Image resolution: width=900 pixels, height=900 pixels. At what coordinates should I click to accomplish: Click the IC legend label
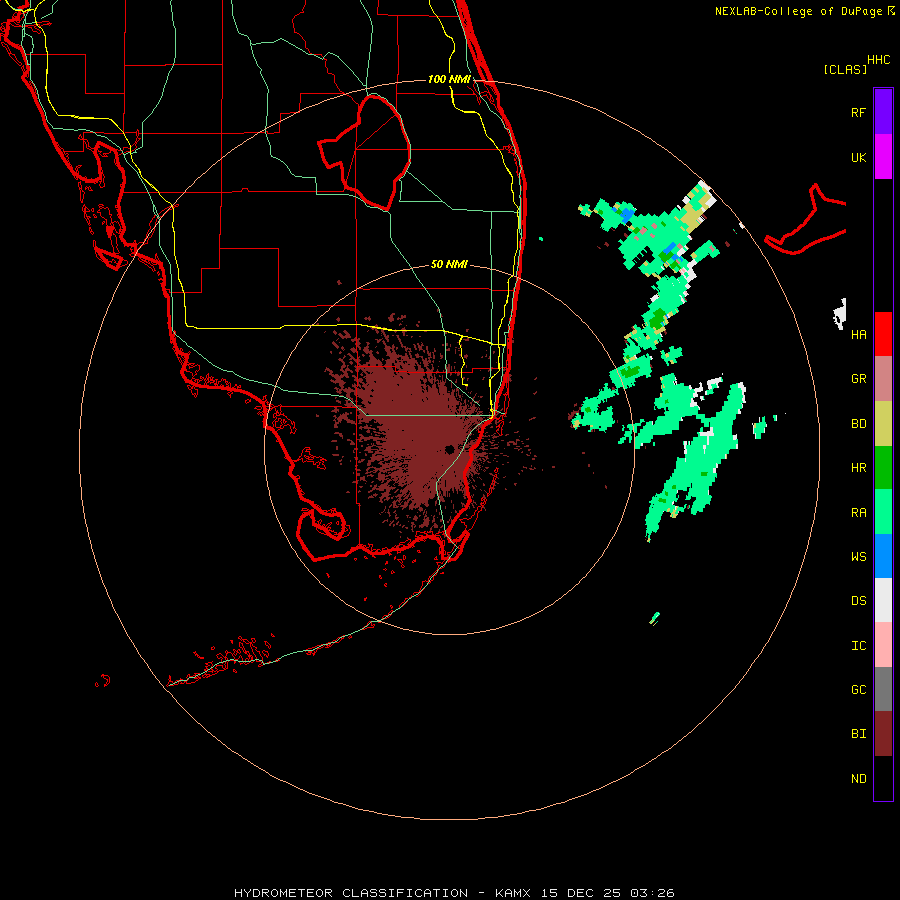[858, 646]
